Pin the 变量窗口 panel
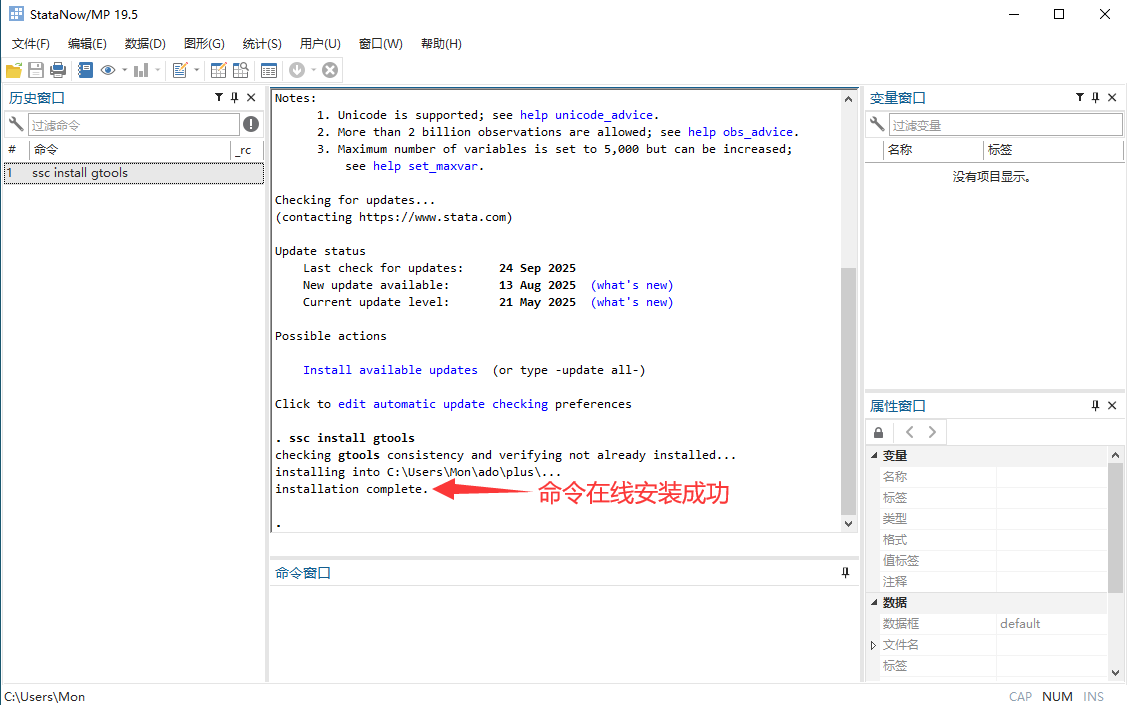The height and width of the screenshot is (705, 1127). pos(1095,97)
